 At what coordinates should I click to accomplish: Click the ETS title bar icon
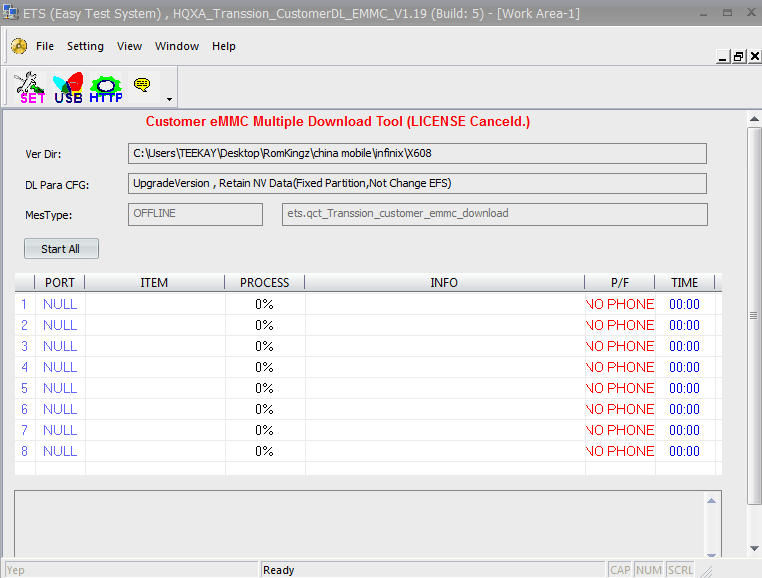point(10,13)
